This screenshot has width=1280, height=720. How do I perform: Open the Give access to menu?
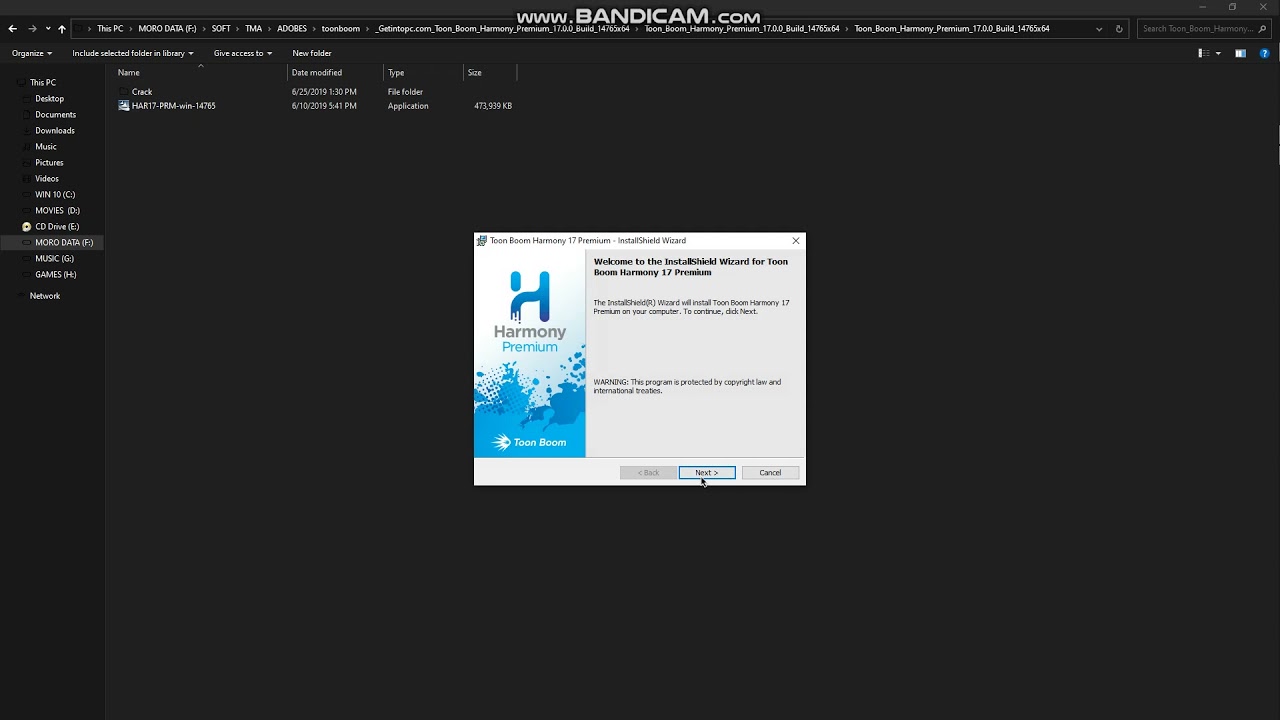tap(242, 53)
